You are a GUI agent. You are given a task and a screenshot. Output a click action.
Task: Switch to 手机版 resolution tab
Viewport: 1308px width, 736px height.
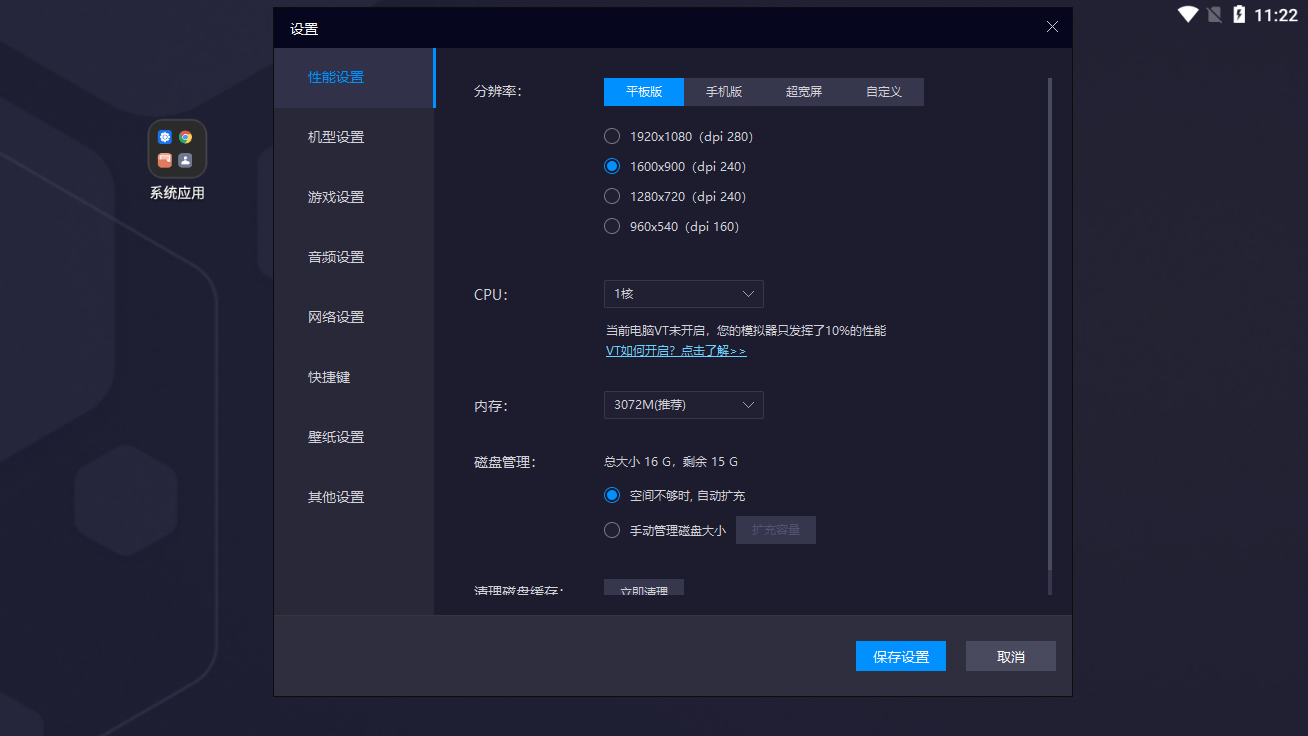click(x=724, y=92)
